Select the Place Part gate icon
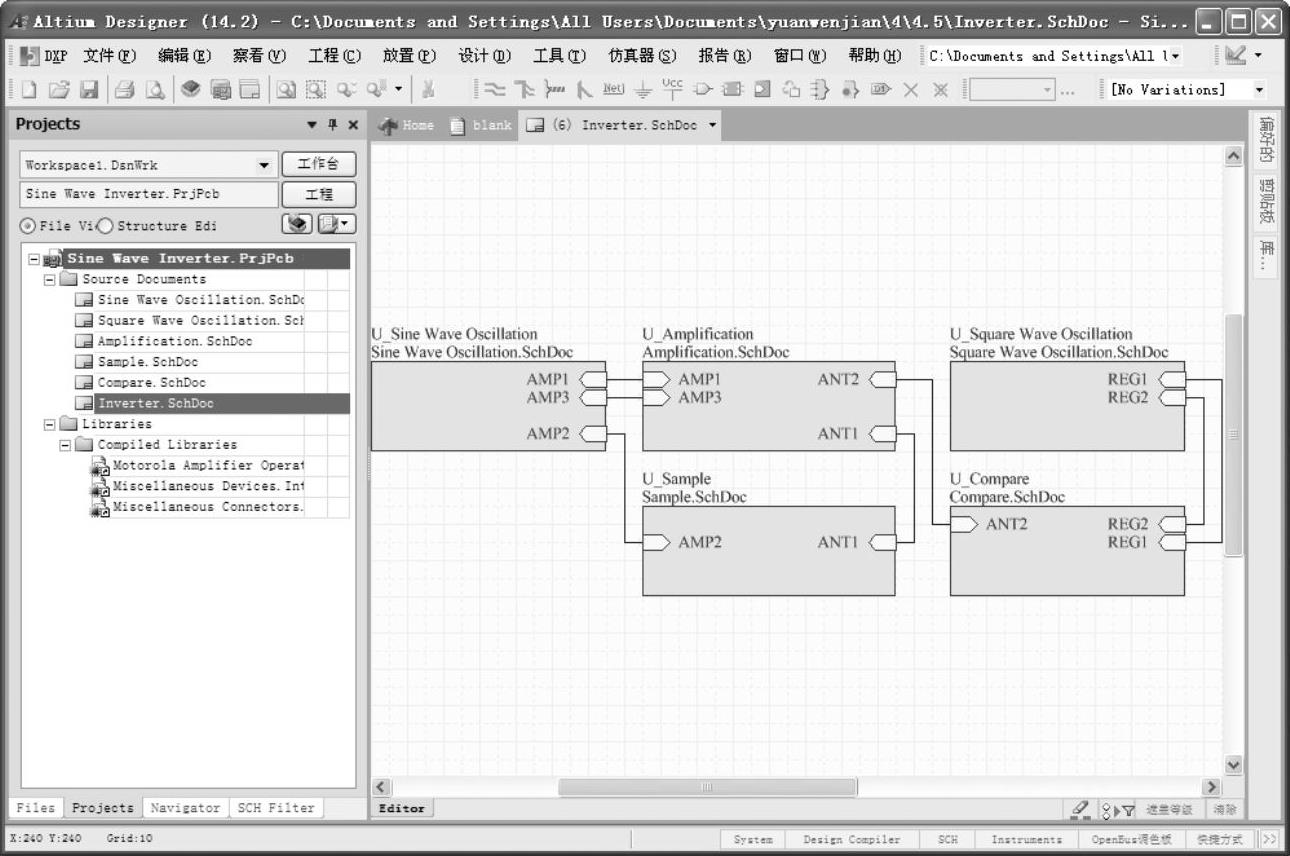The height and width of the screenshot is (856, 1290). (x=702, y=90)
